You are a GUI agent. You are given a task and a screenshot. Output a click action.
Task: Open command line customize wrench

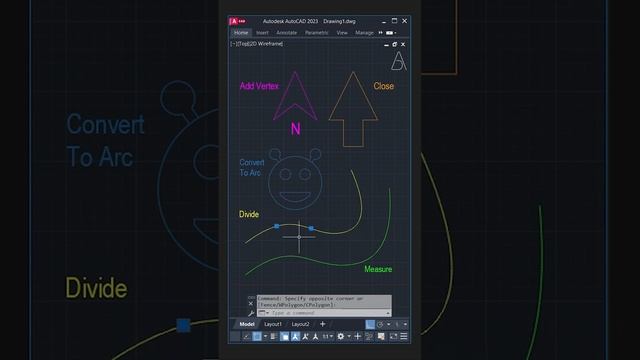tap(251, 313)
